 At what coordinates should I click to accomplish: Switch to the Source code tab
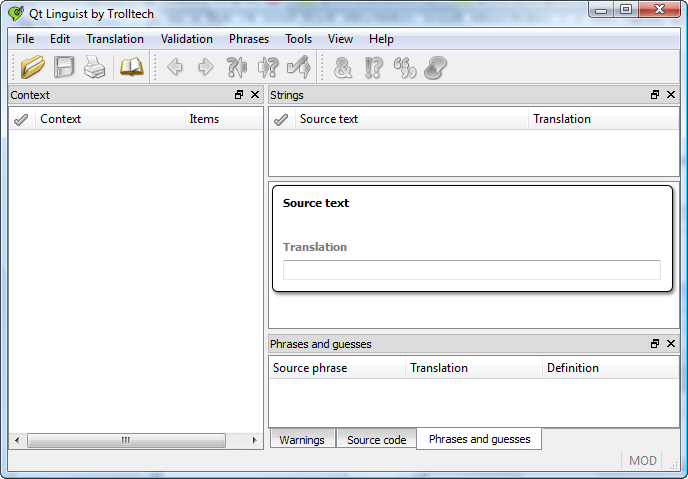pyautogui.click(x=376, y=440)
